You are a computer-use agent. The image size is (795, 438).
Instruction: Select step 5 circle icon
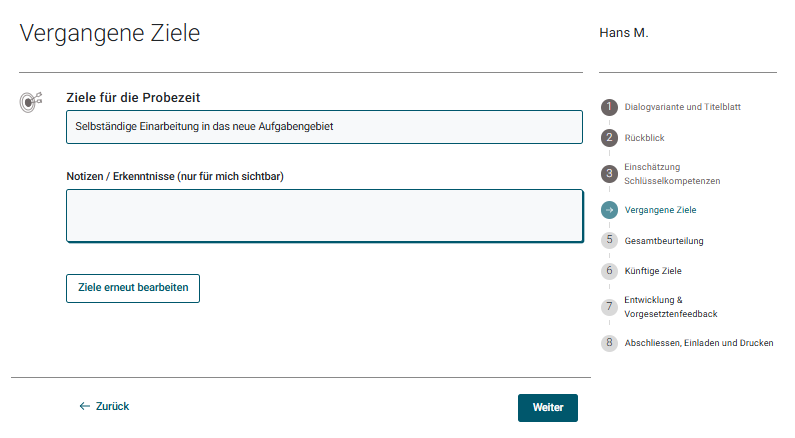pos(609,240)
